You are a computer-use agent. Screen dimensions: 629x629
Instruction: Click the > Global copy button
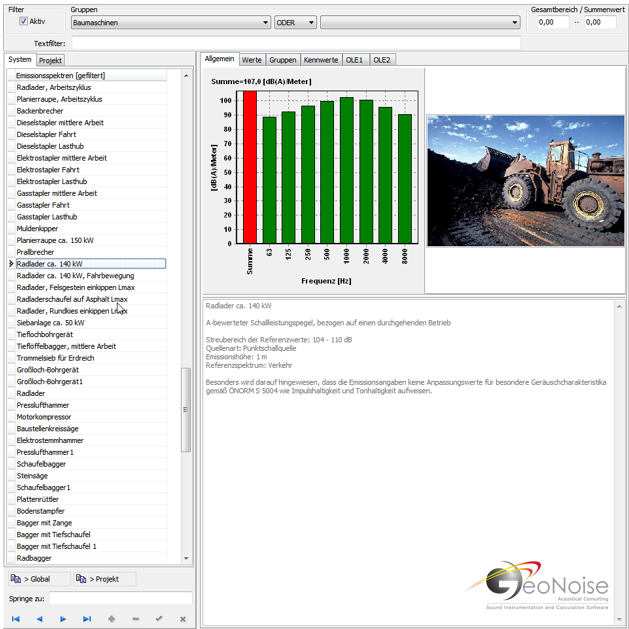click(x=37, y=579)
